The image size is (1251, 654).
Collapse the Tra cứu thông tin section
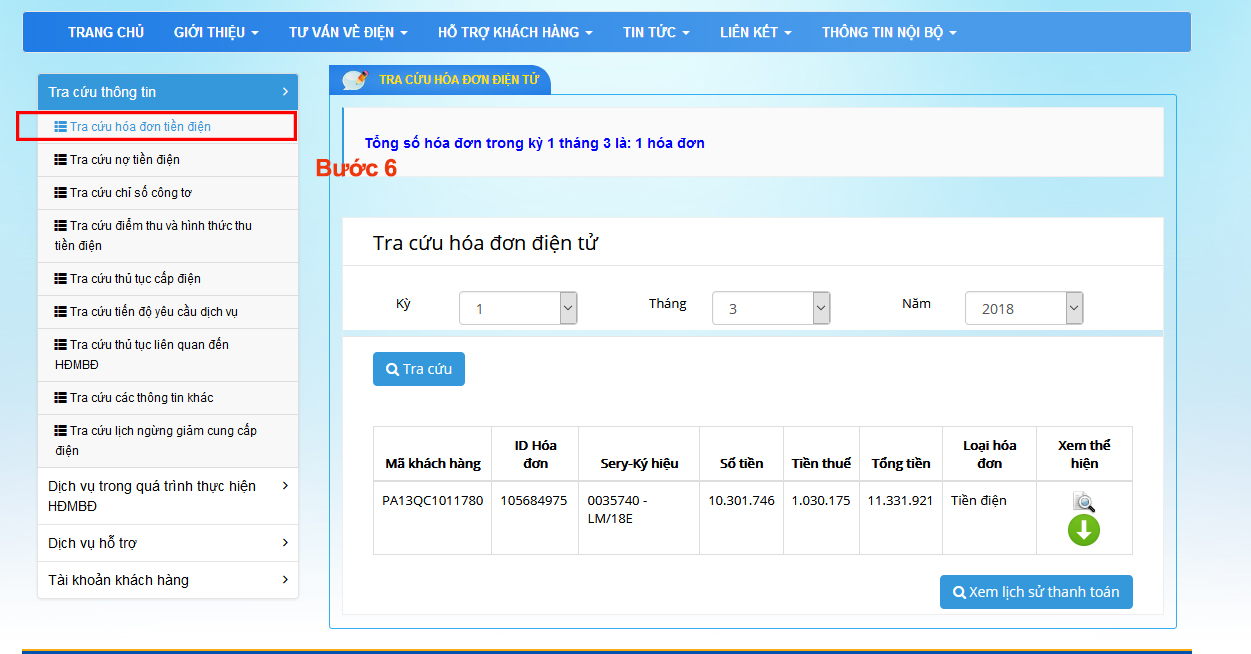tap(167, 92)
